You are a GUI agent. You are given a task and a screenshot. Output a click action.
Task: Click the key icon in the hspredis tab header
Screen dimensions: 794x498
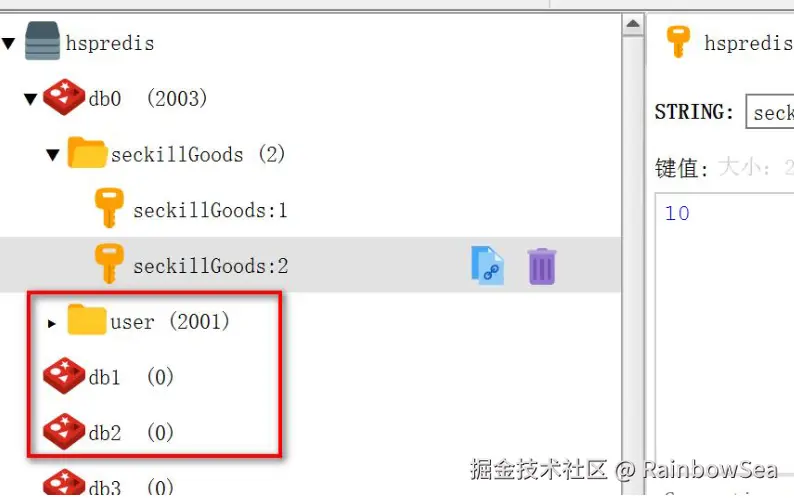pos(678,42)
